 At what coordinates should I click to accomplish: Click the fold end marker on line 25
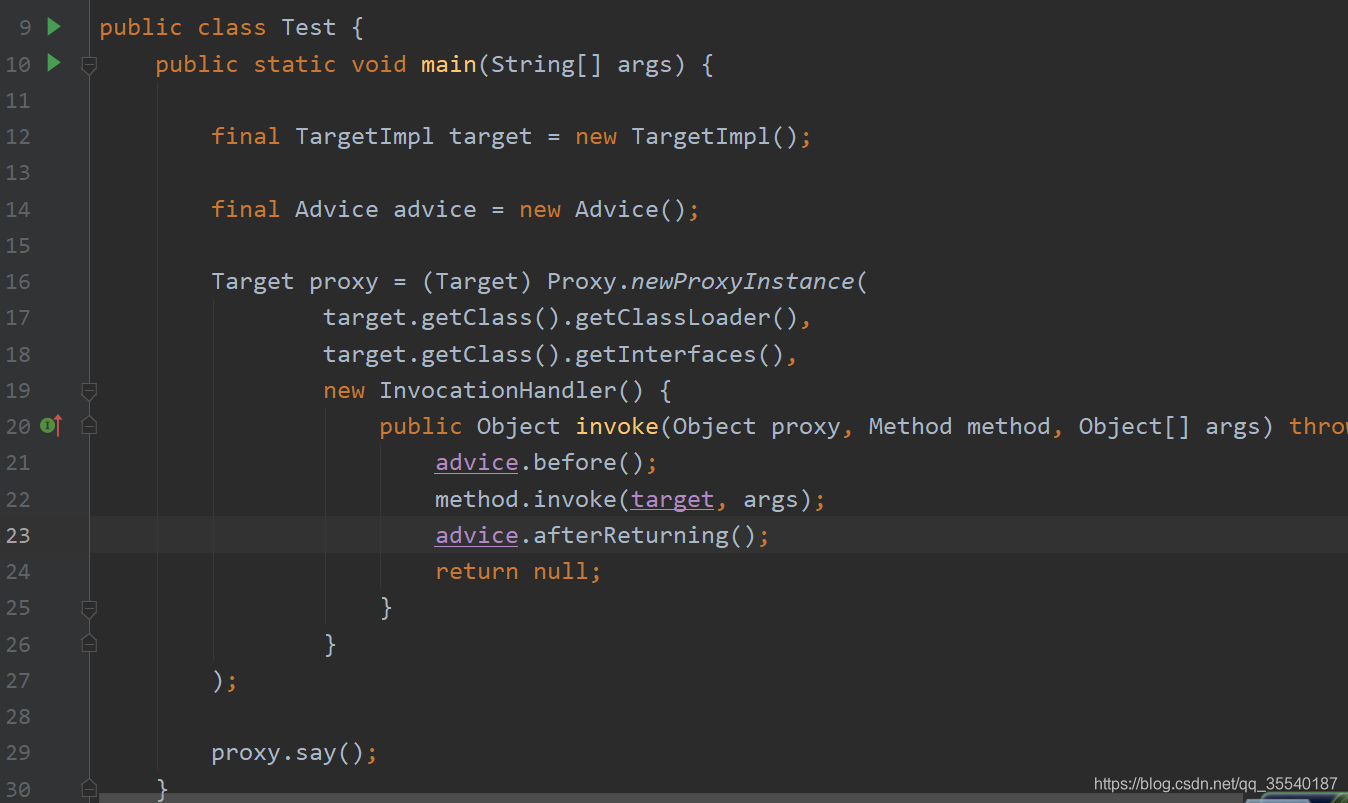click(89, 608)
